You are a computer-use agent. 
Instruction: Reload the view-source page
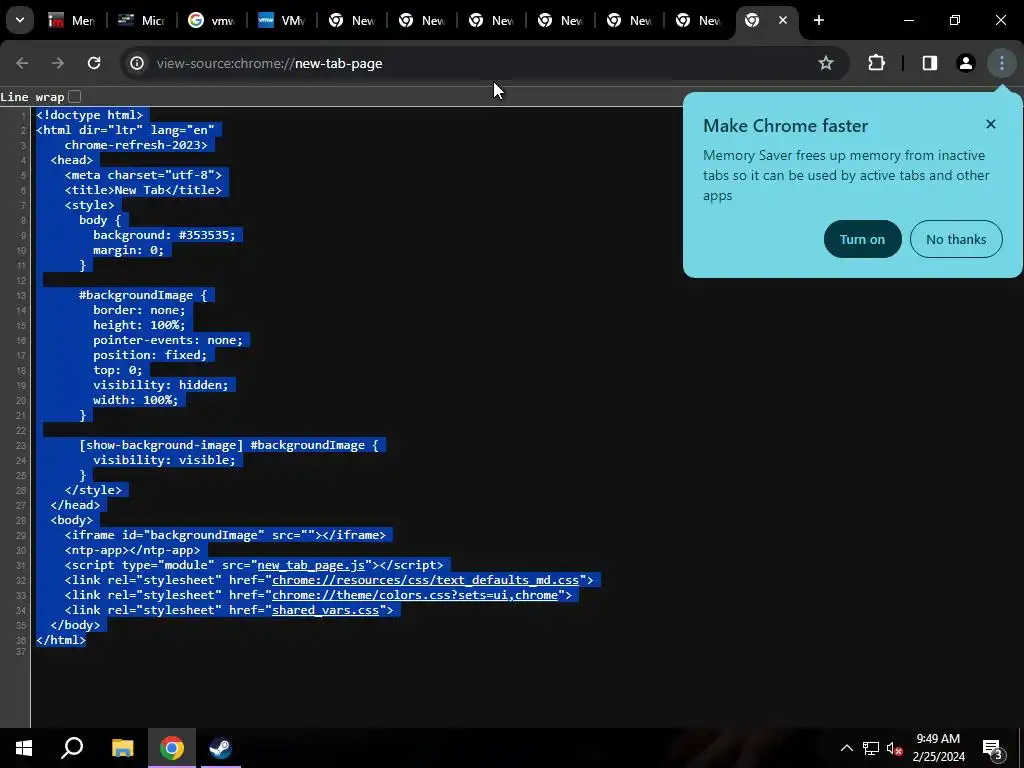94,63
